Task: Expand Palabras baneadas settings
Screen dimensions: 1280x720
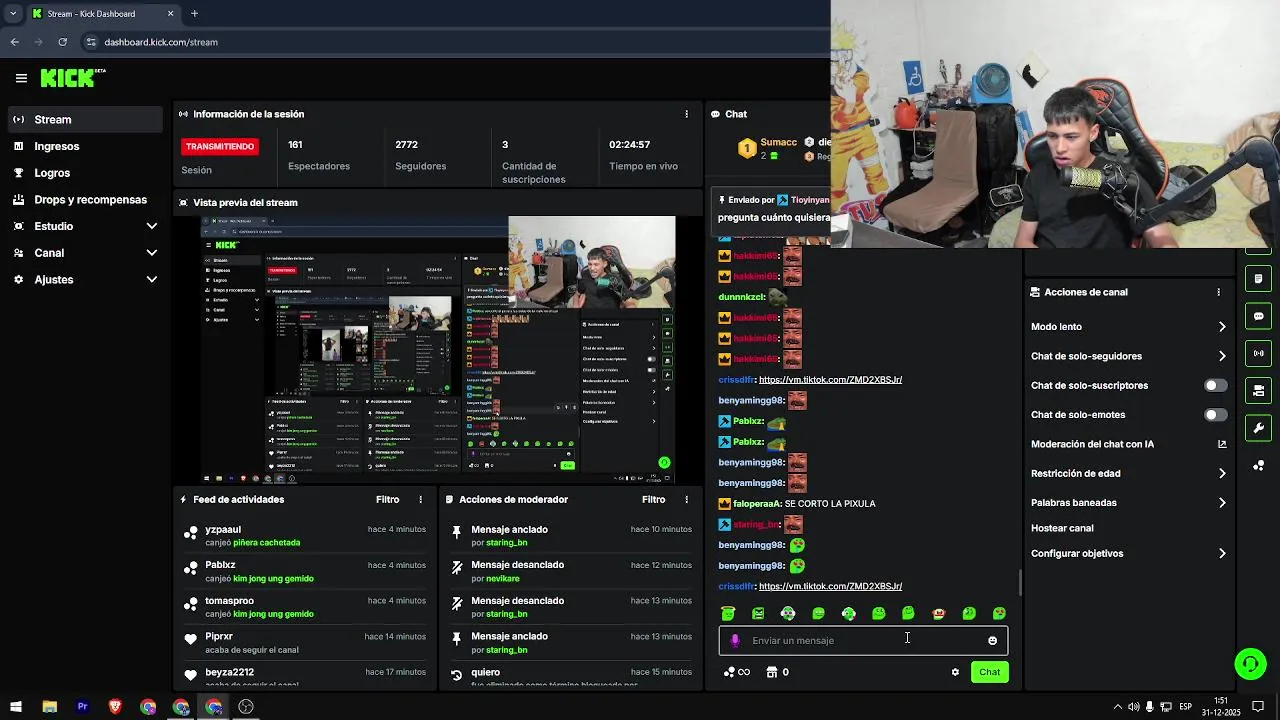Action: coord(1129,503)
